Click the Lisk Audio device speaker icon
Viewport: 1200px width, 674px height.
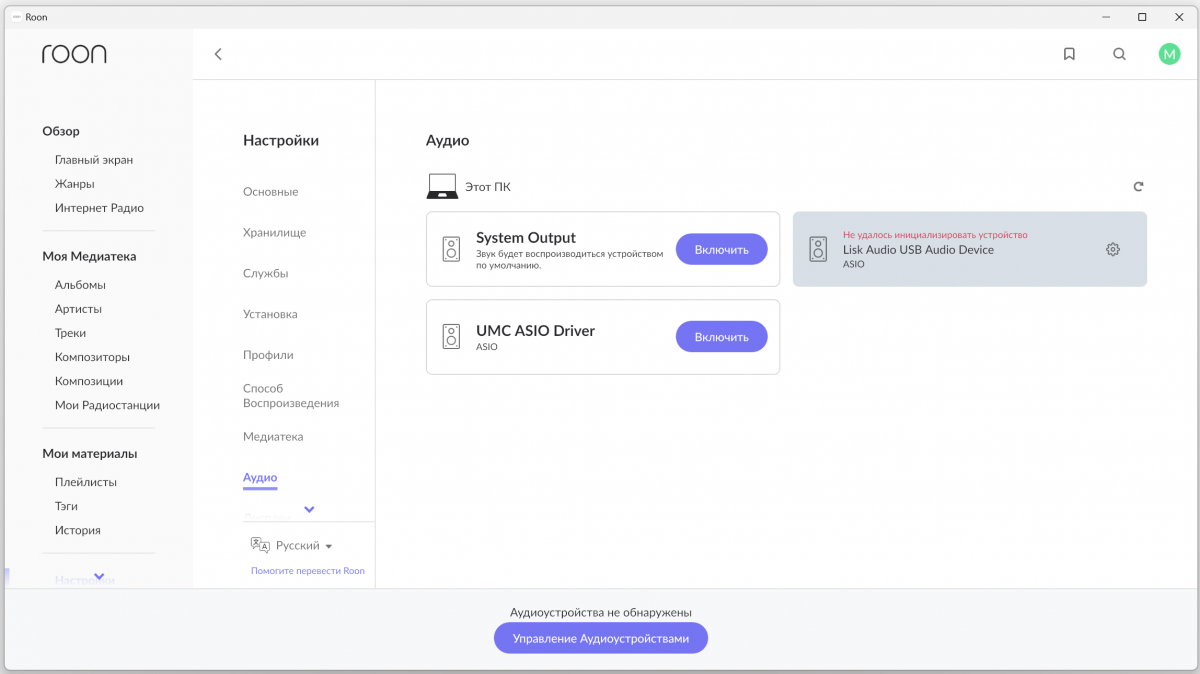click(x=819, y=249)
